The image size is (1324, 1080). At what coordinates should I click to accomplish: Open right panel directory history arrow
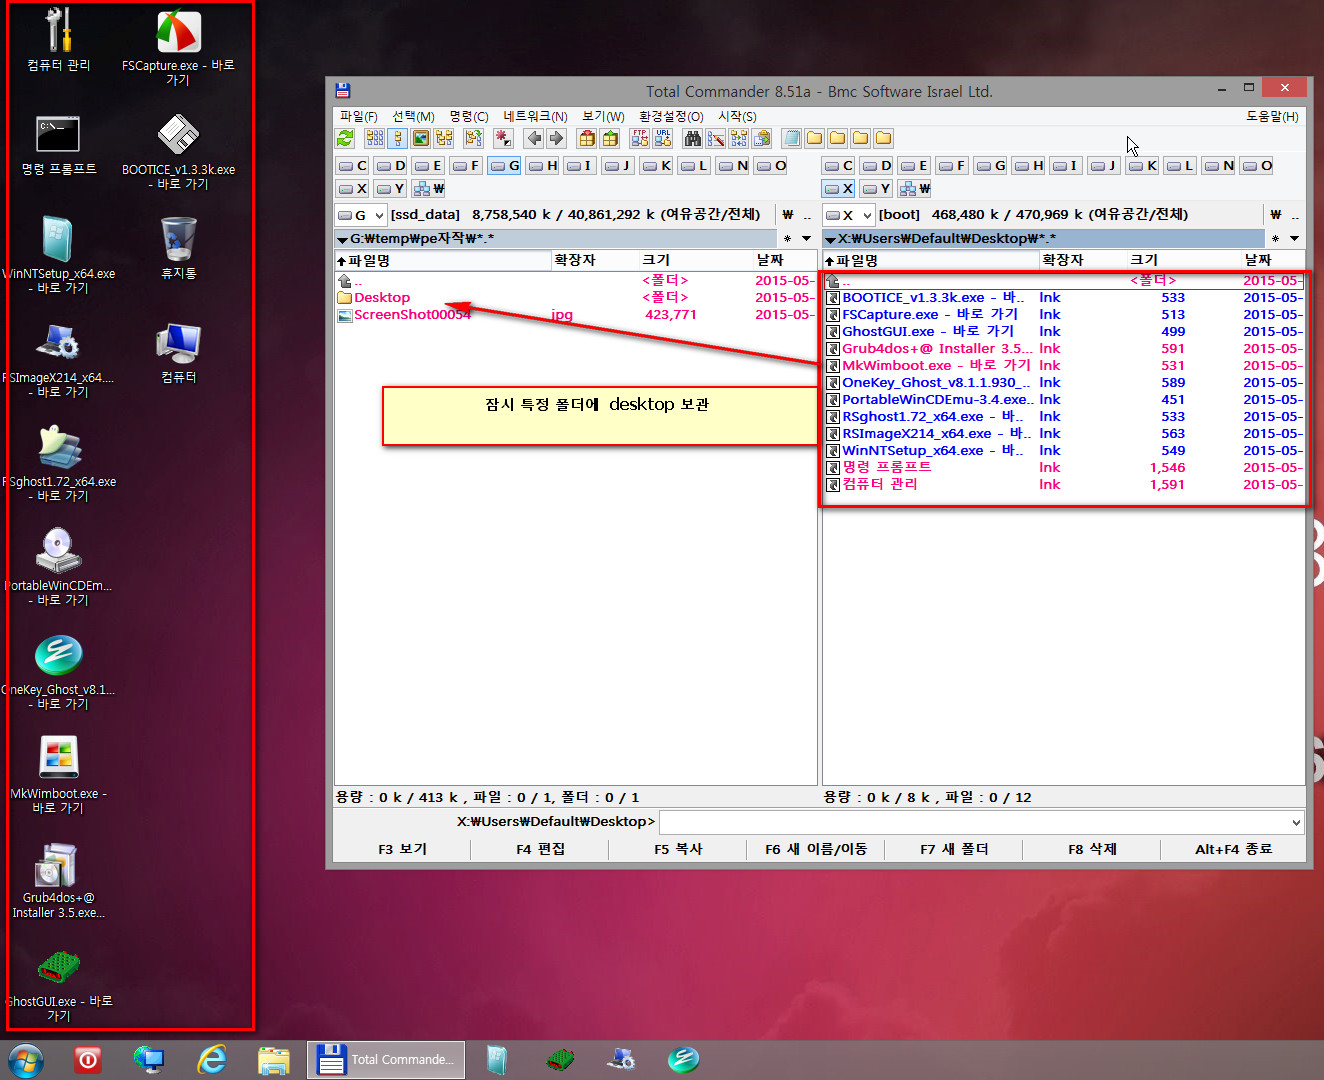(x=1294, y=239)
